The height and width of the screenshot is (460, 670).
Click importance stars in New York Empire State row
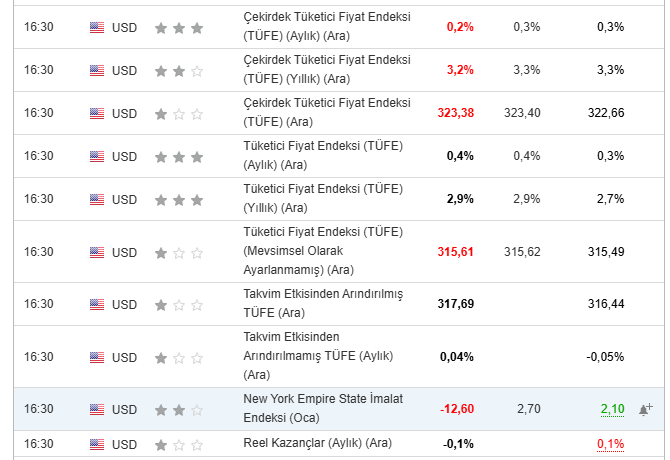click(x=179, y=410)
